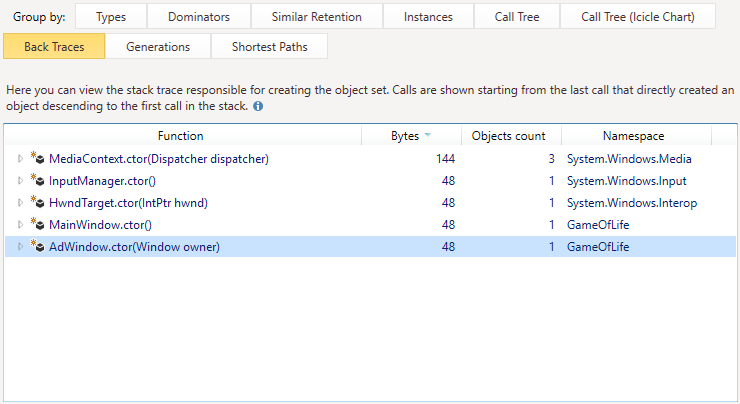Click the MediaContext.ctor method icon
This screenshot has height=404, width=740.
coord(37,158)
